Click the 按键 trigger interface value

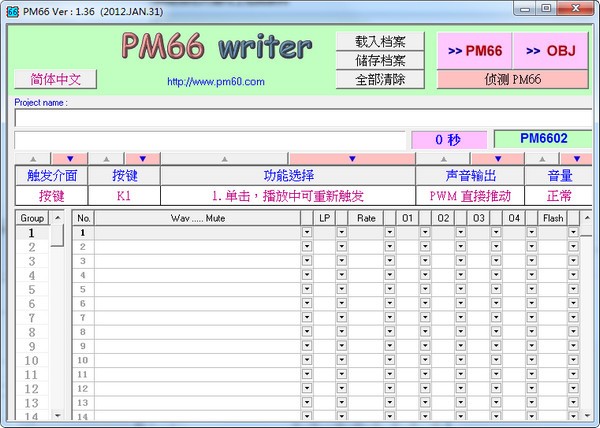point(51,196)
